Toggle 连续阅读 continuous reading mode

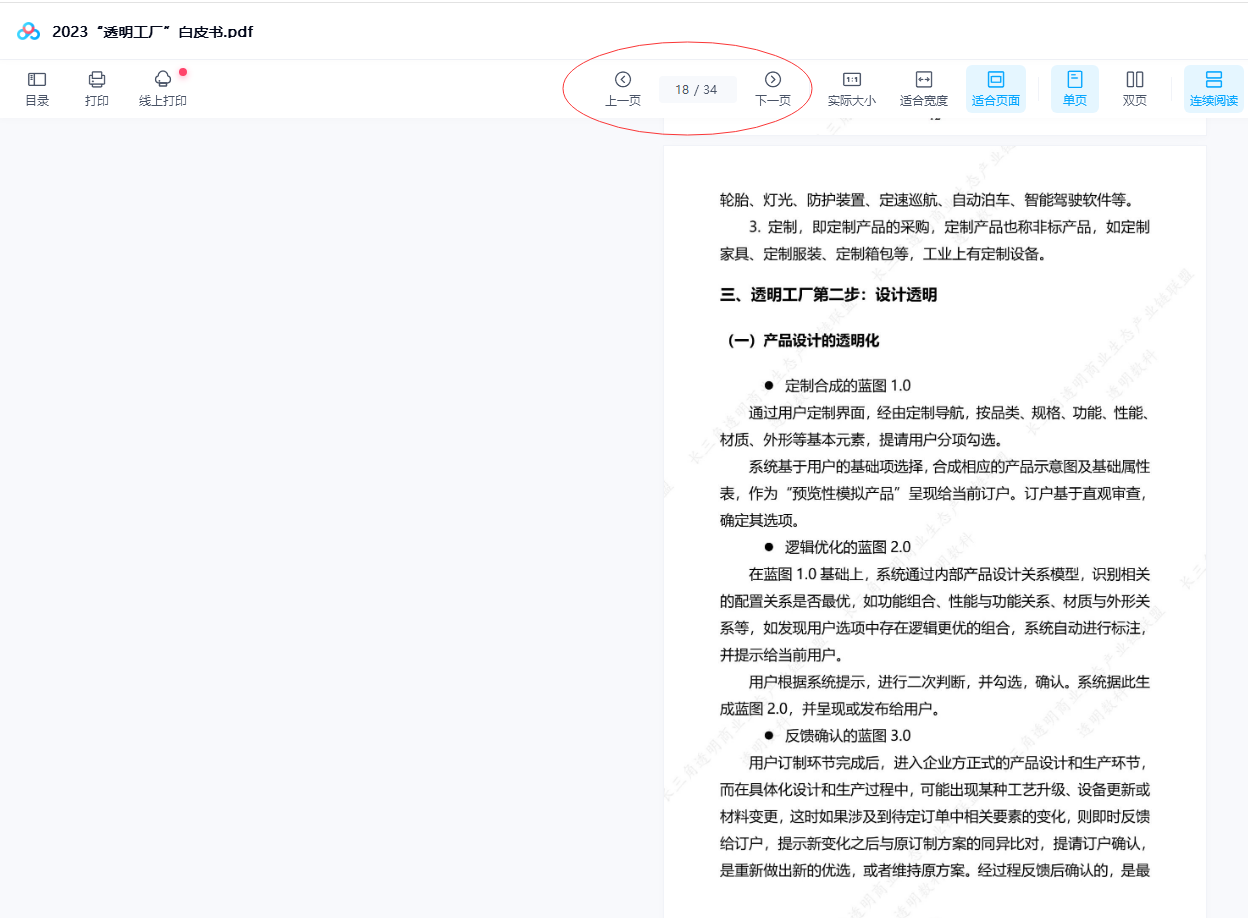[x=1213, y=88]
